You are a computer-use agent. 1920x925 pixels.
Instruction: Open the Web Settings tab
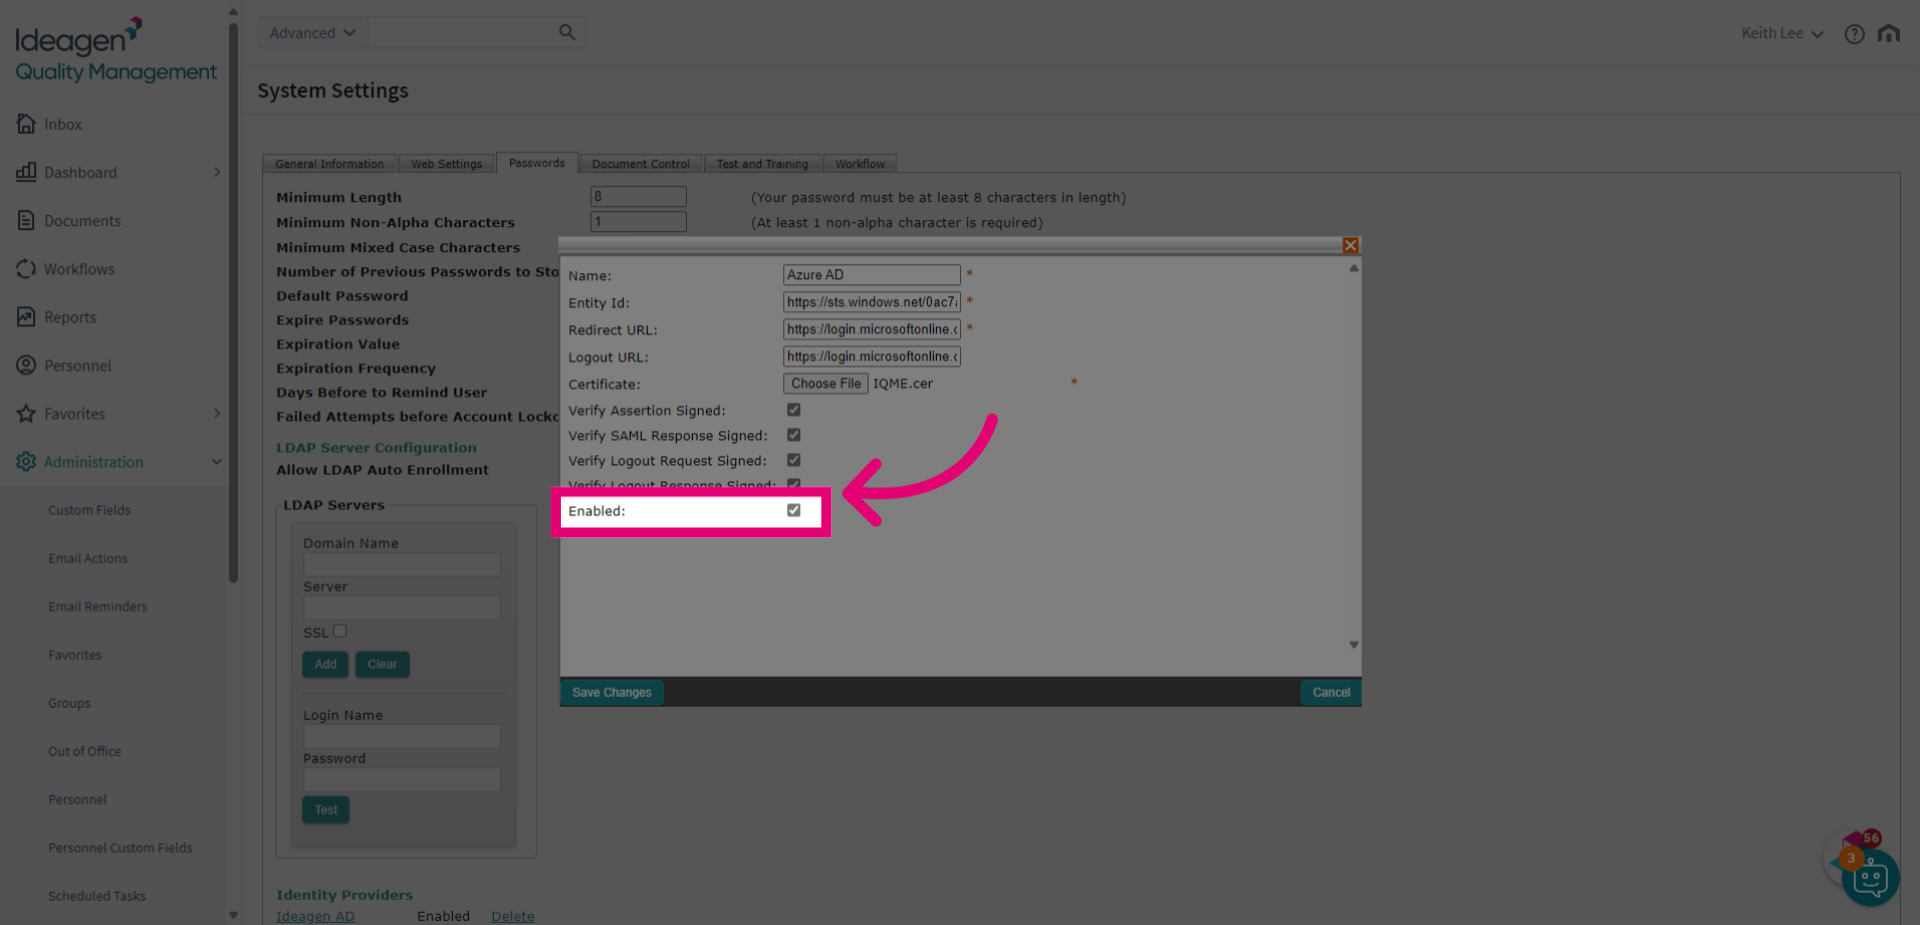446,163
